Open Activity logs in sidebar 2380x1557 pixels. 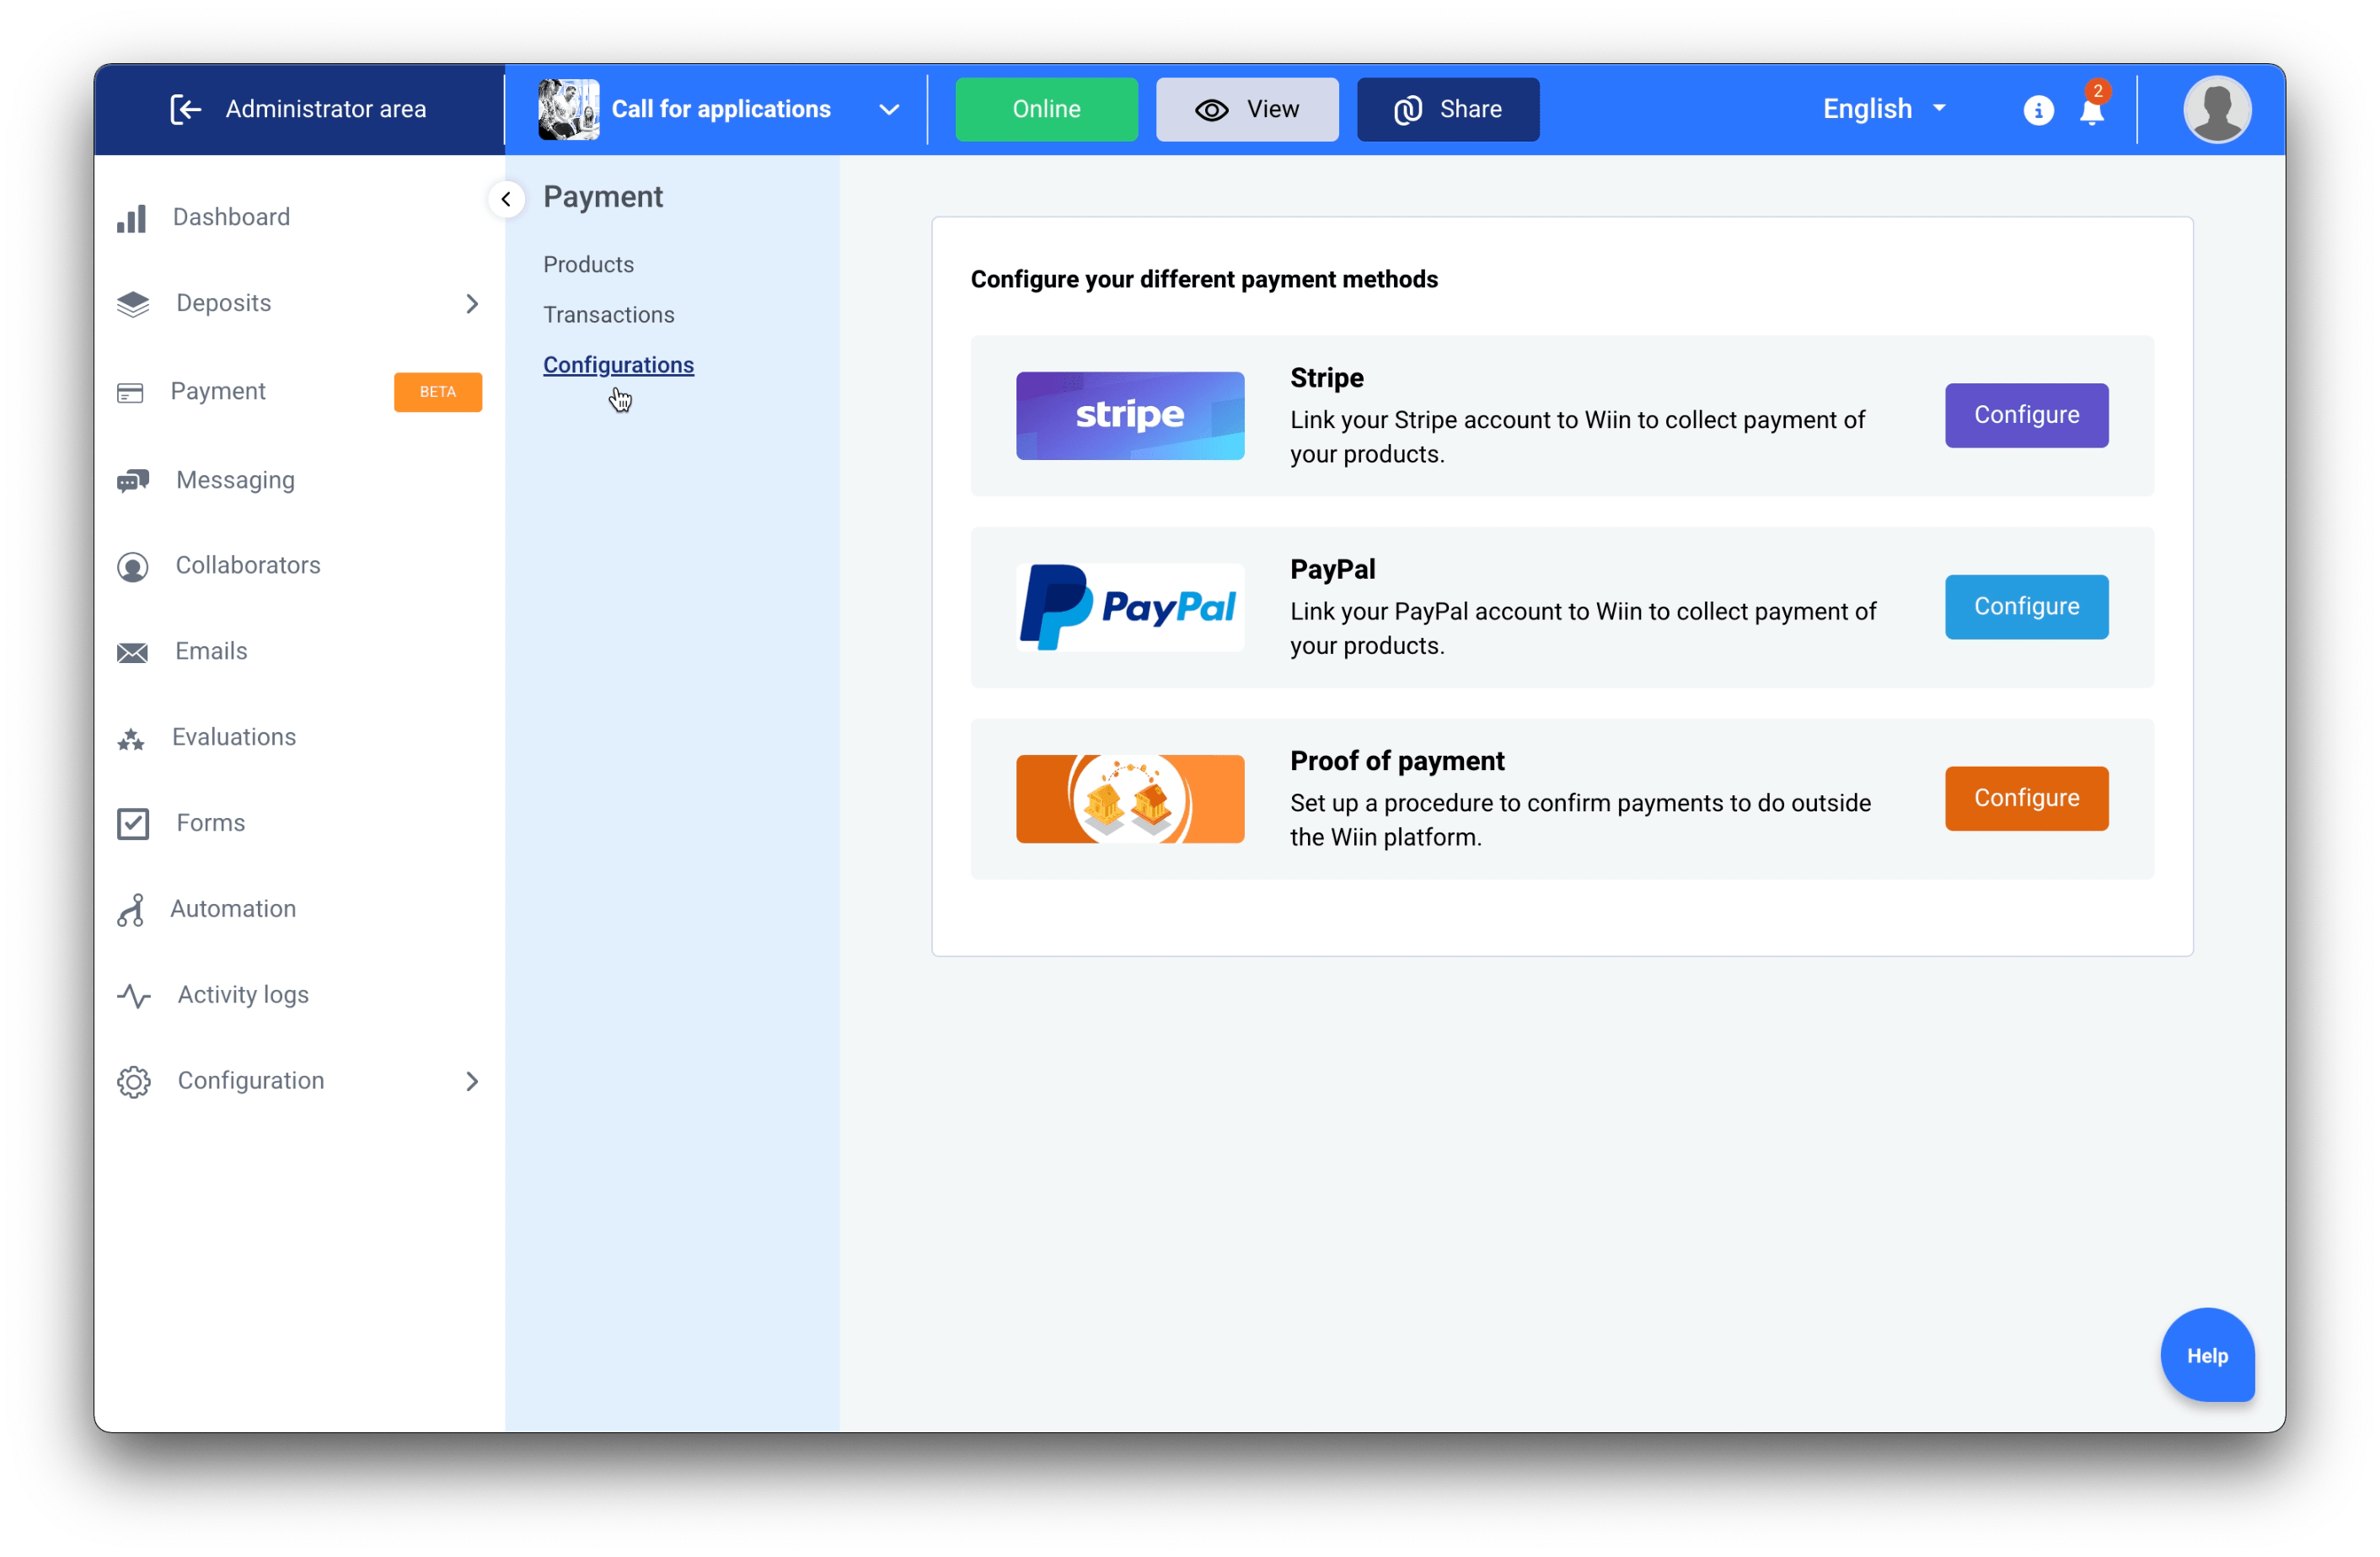click(x=243, y=995)
